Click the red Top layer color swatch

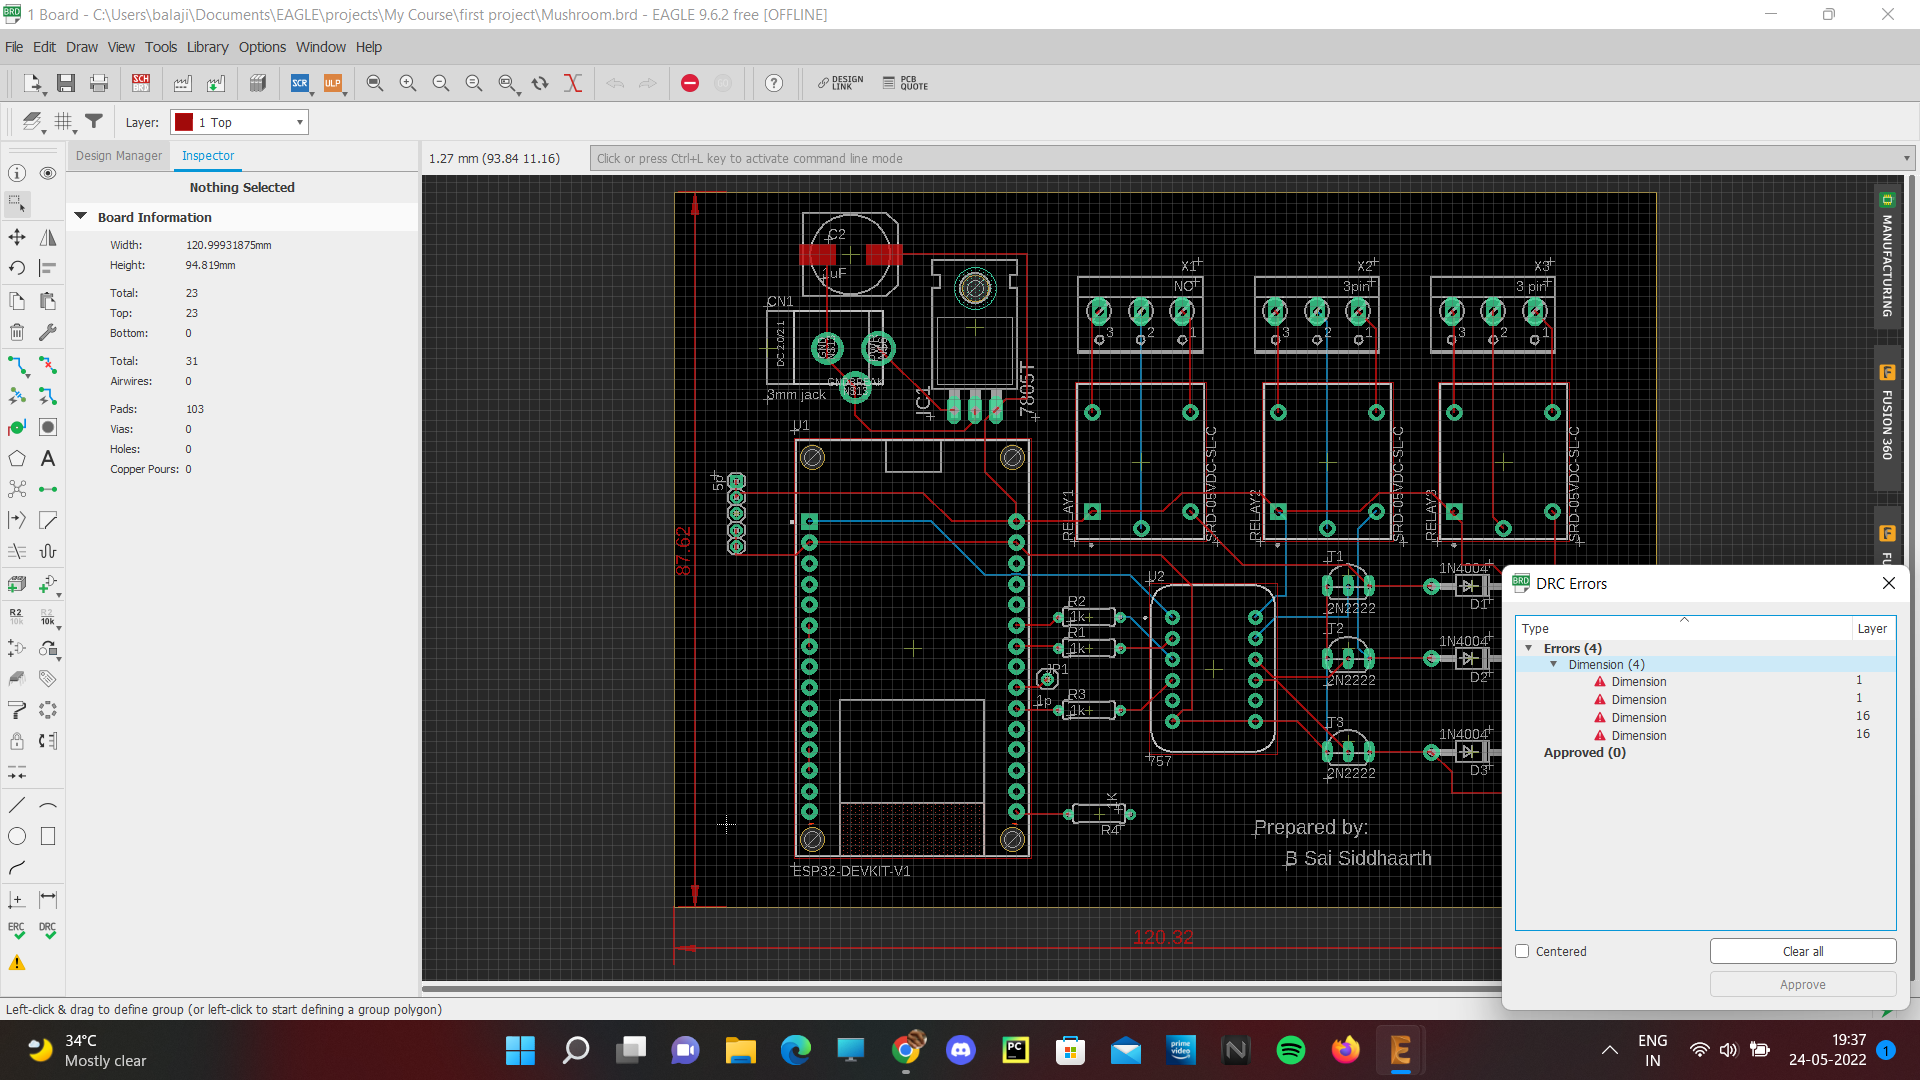184,122
